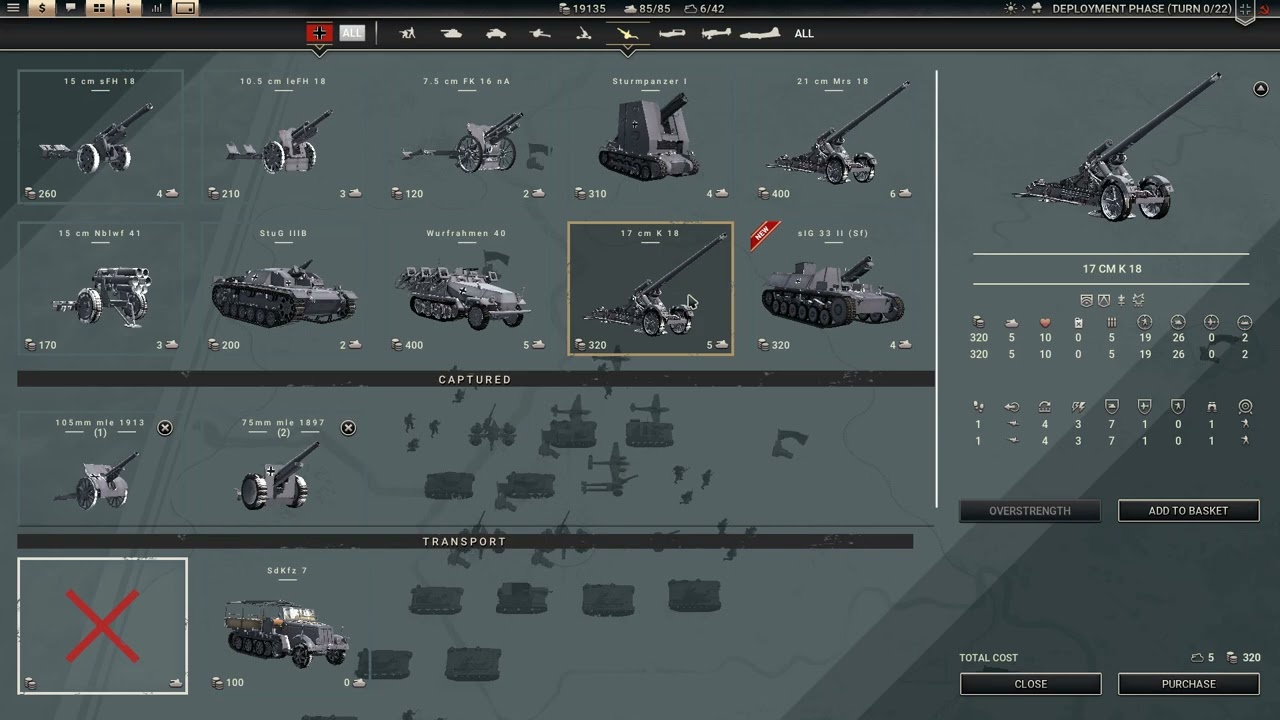
Task: Open the speech bubble message icon
Action: (70, 8)
